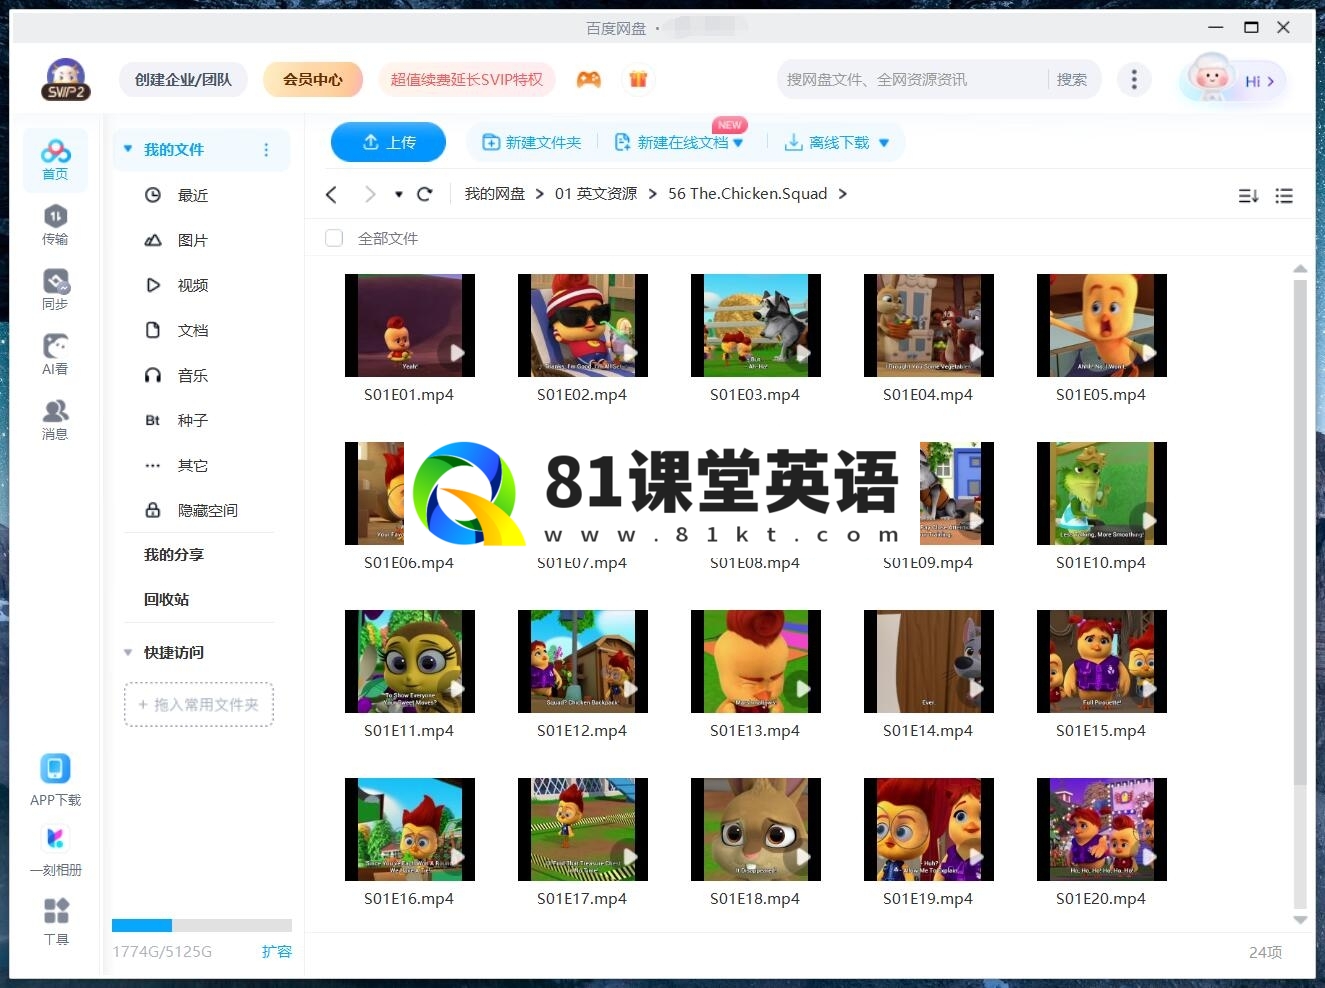Open 回收站 recycle bin
The width and height of the screenshot is (1325, 988).
click(166, 599)
